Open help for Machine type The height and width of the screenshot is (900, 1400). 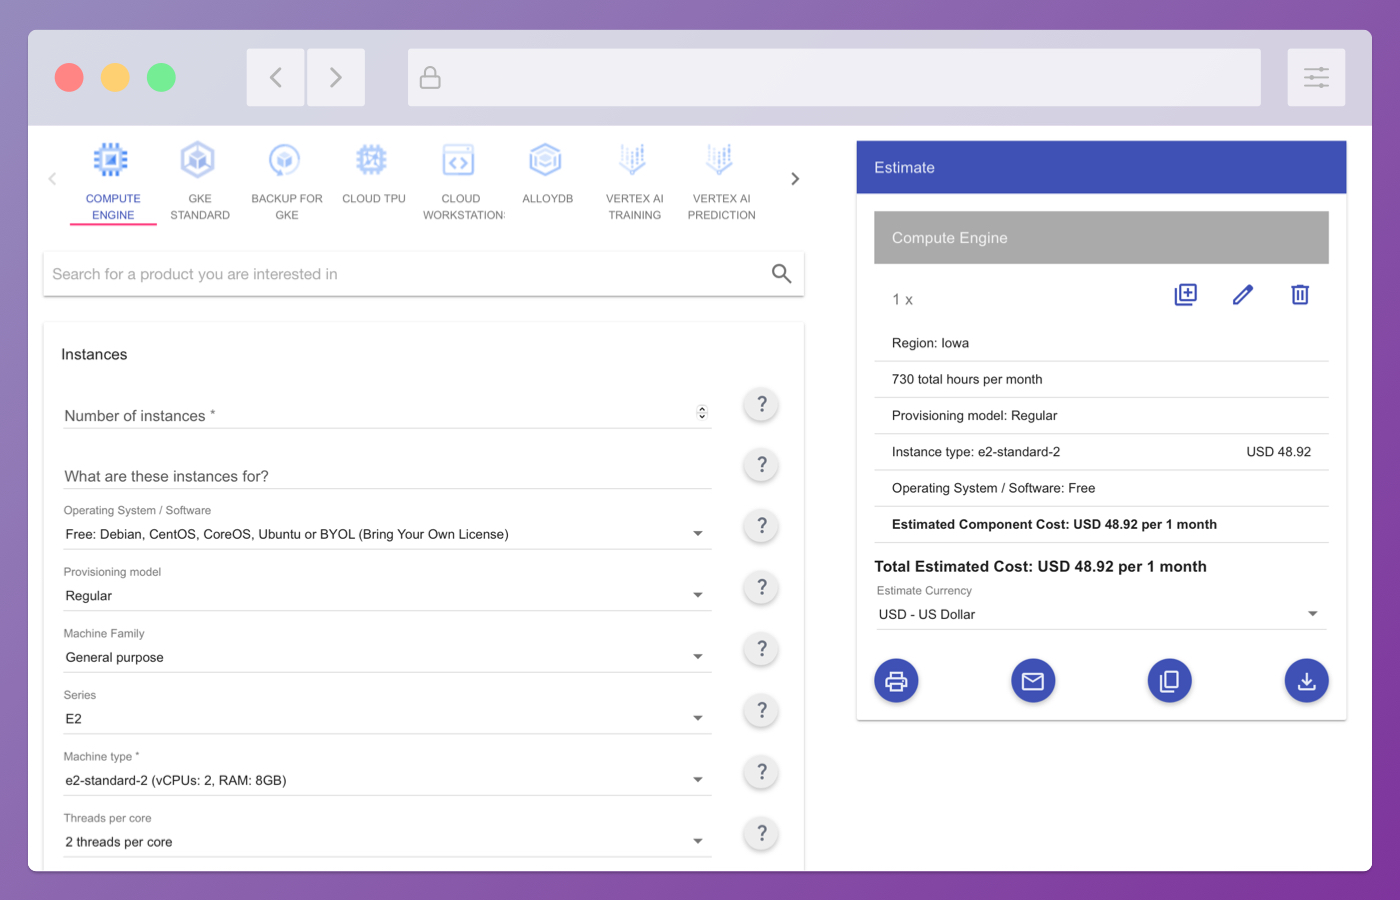point(762,772)
